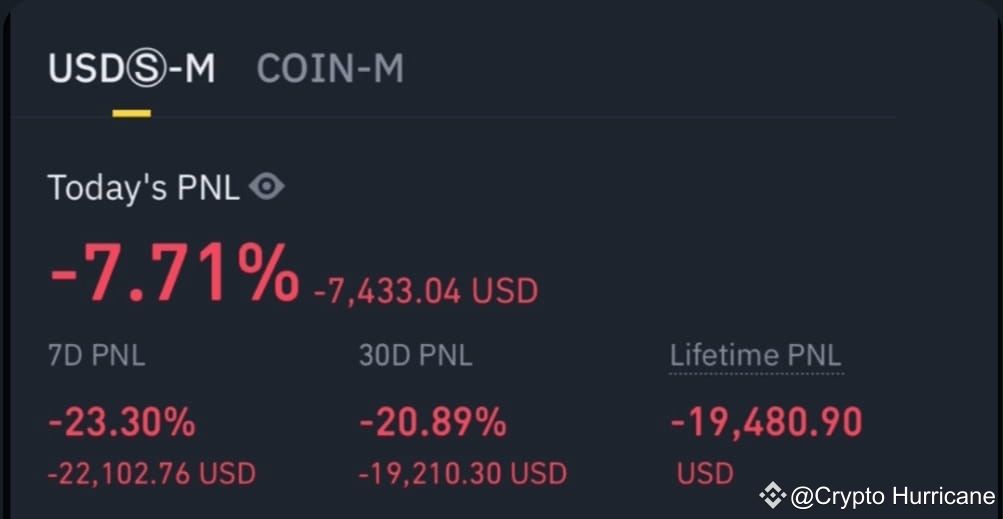Select the USDⓈ-M tab

pos(132,68)
